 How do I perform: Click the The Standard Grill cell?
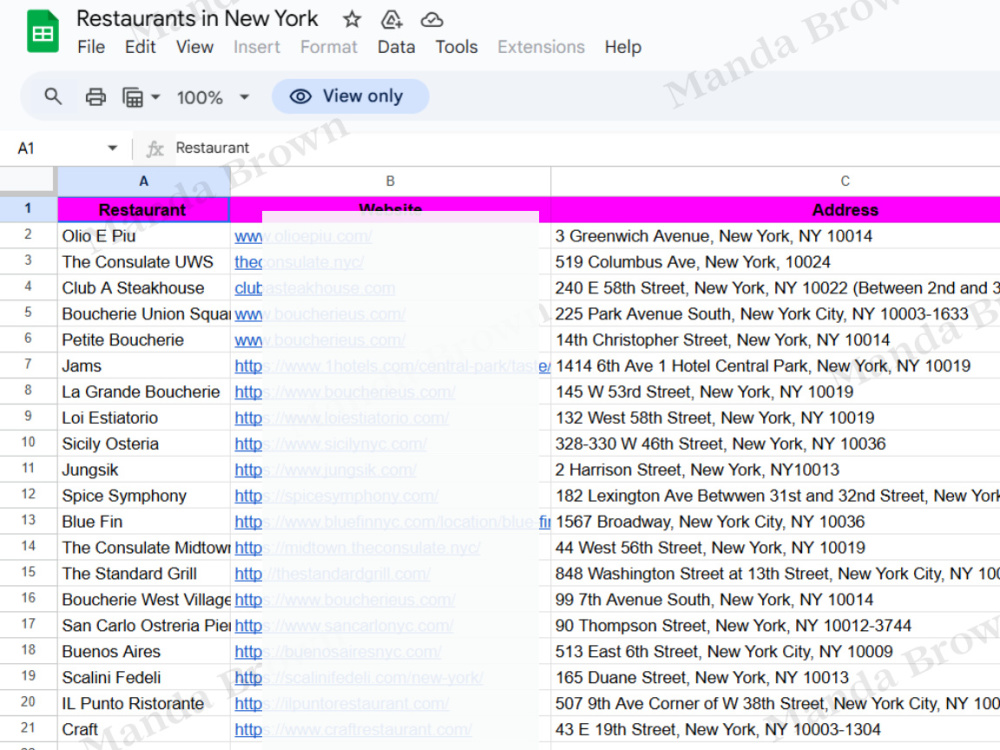click(143, 574)
